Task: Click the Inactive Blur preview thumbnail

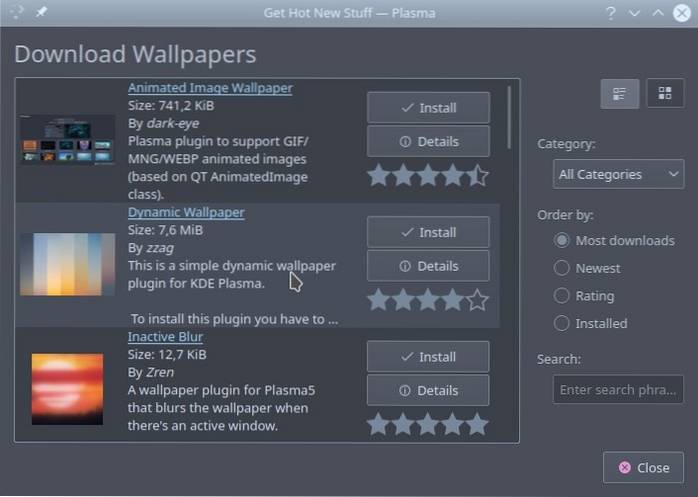Action: tap(67, 388)
